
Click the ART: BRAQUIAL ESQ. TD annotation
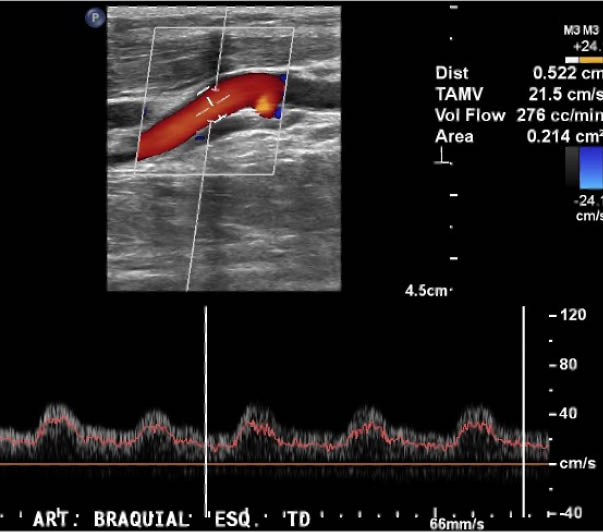(171, 519)
